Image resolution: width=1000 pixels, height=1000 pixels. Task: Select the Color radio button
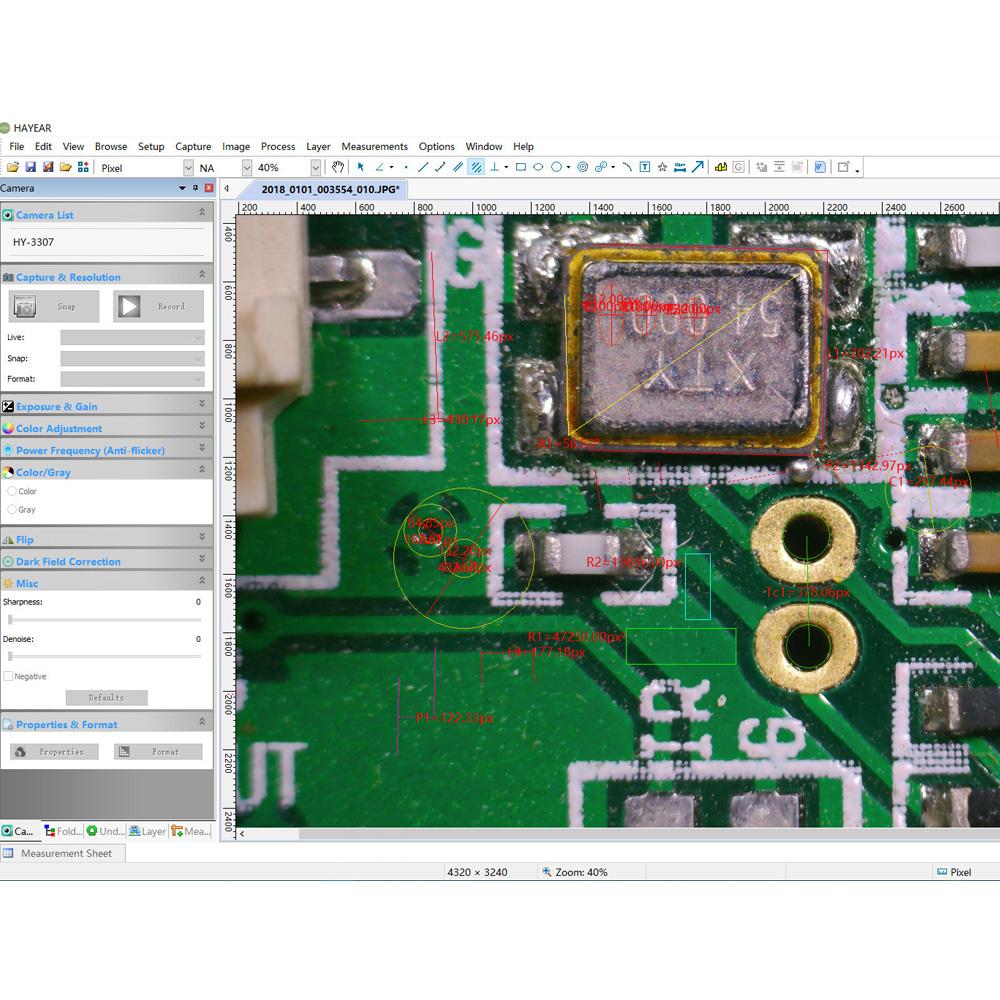14,491
